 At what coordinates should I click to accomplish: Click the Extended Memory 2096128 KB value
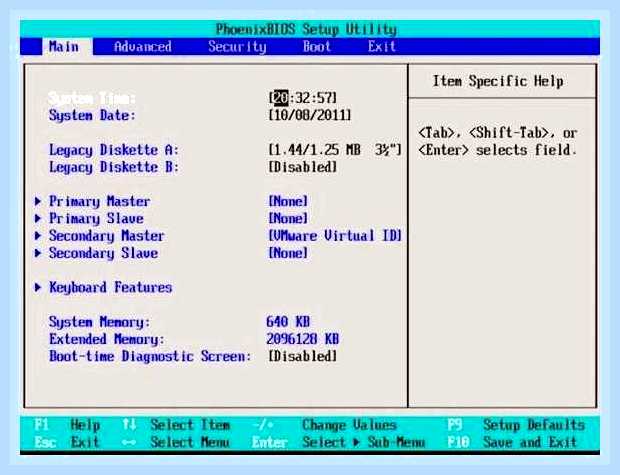(x=302, y=339)
